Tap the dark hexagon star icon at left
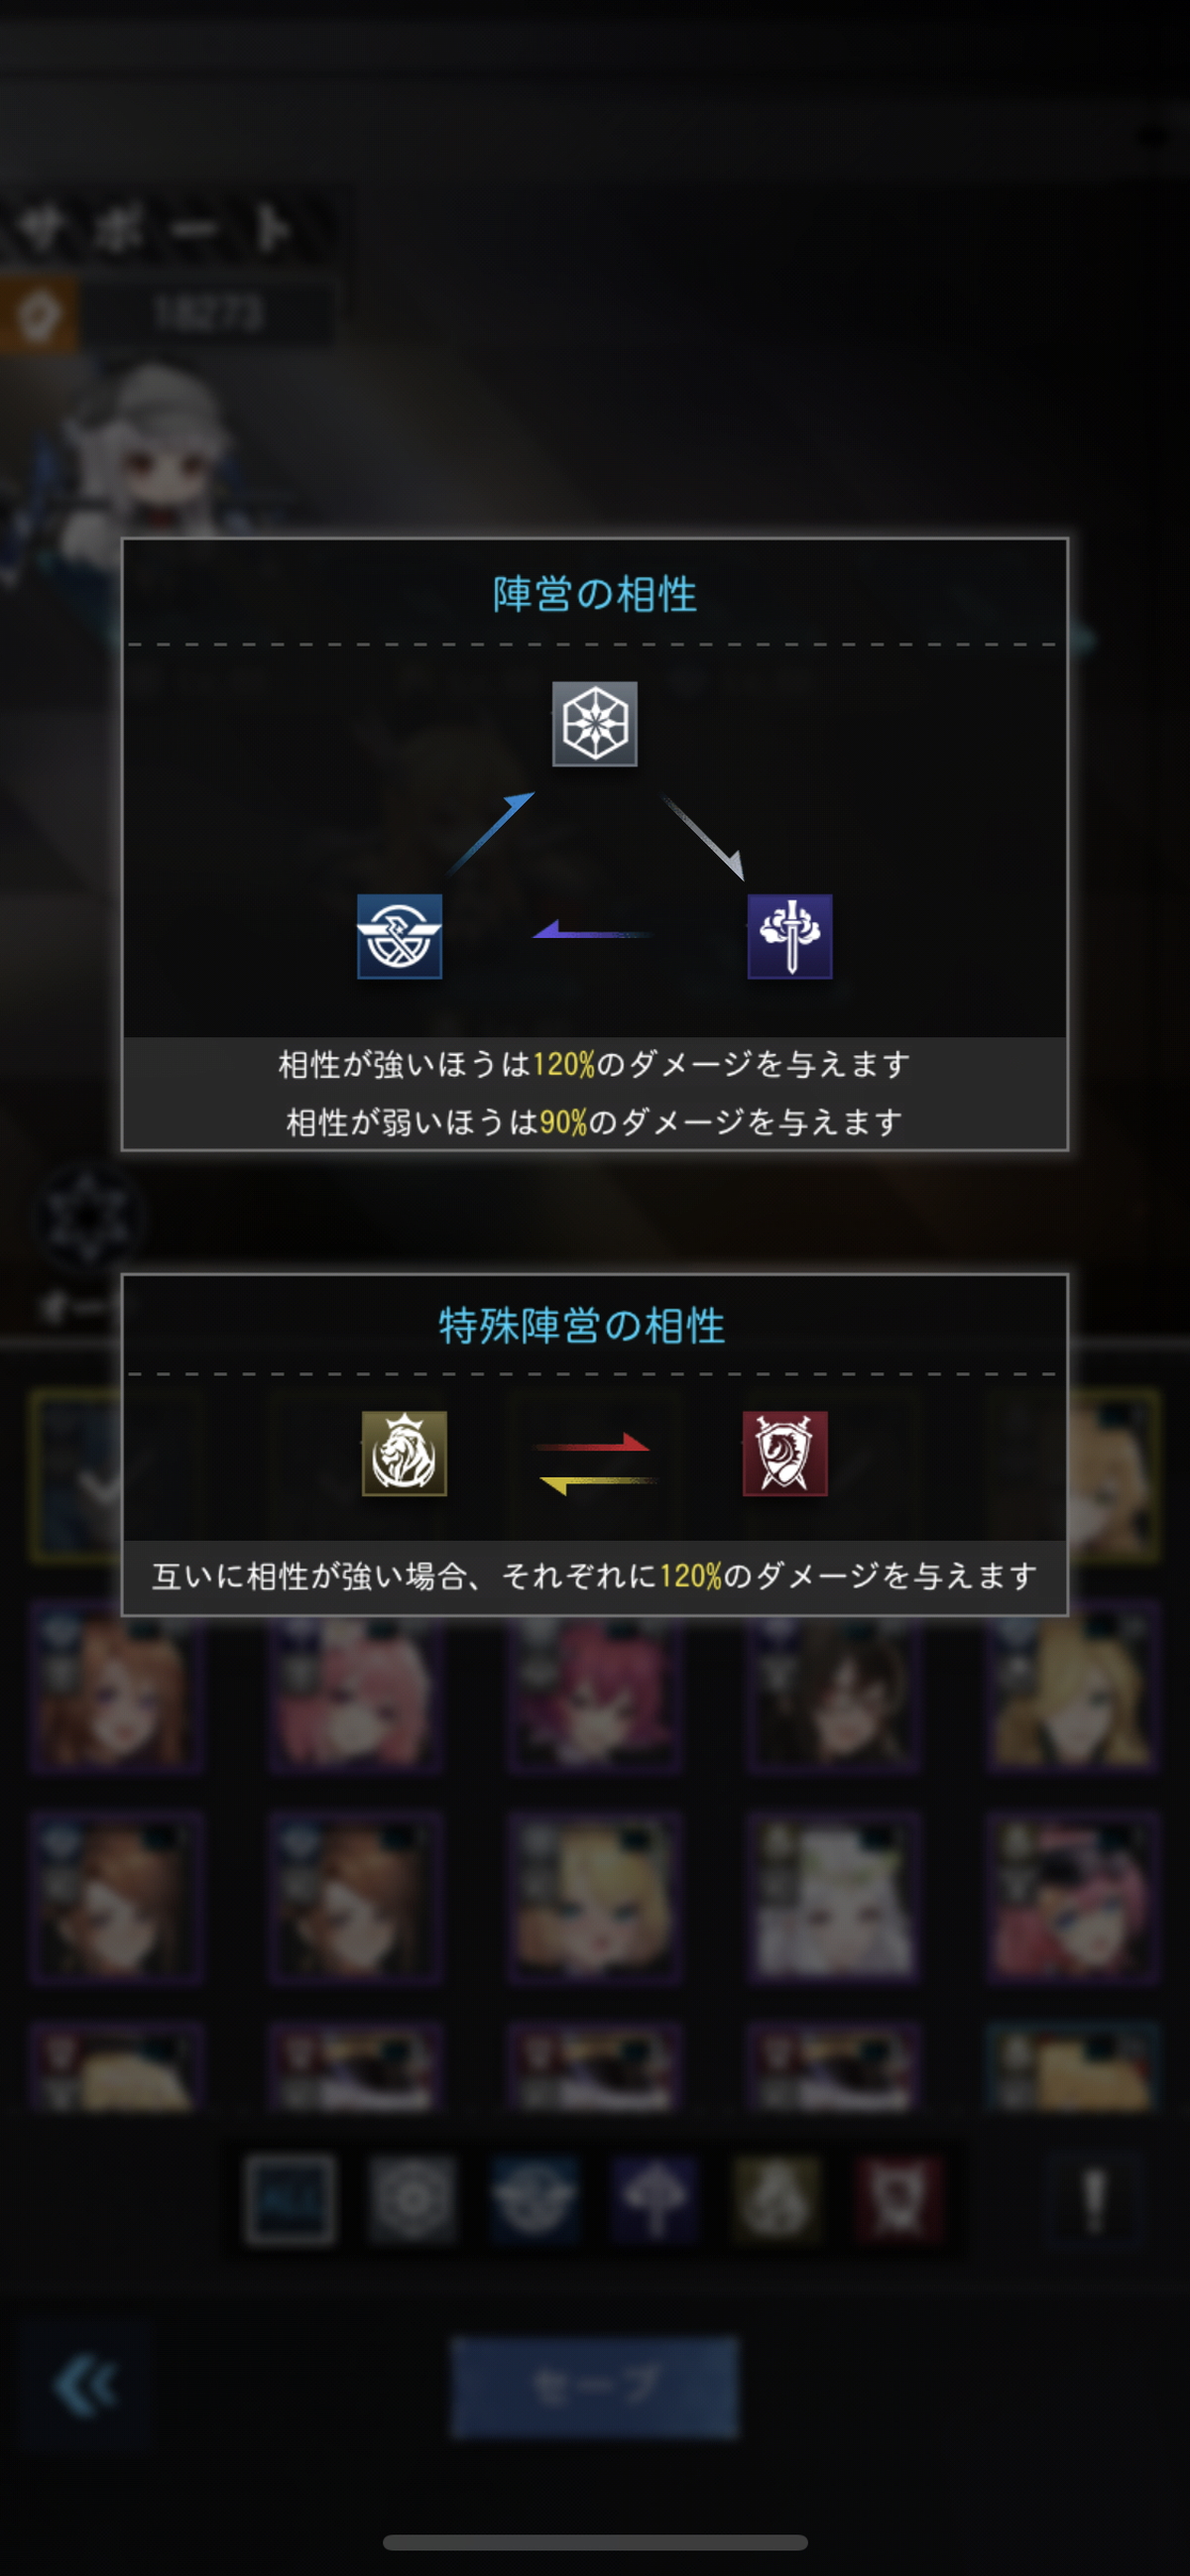Viewport: 1190px width, 2576px height. 88,1216
